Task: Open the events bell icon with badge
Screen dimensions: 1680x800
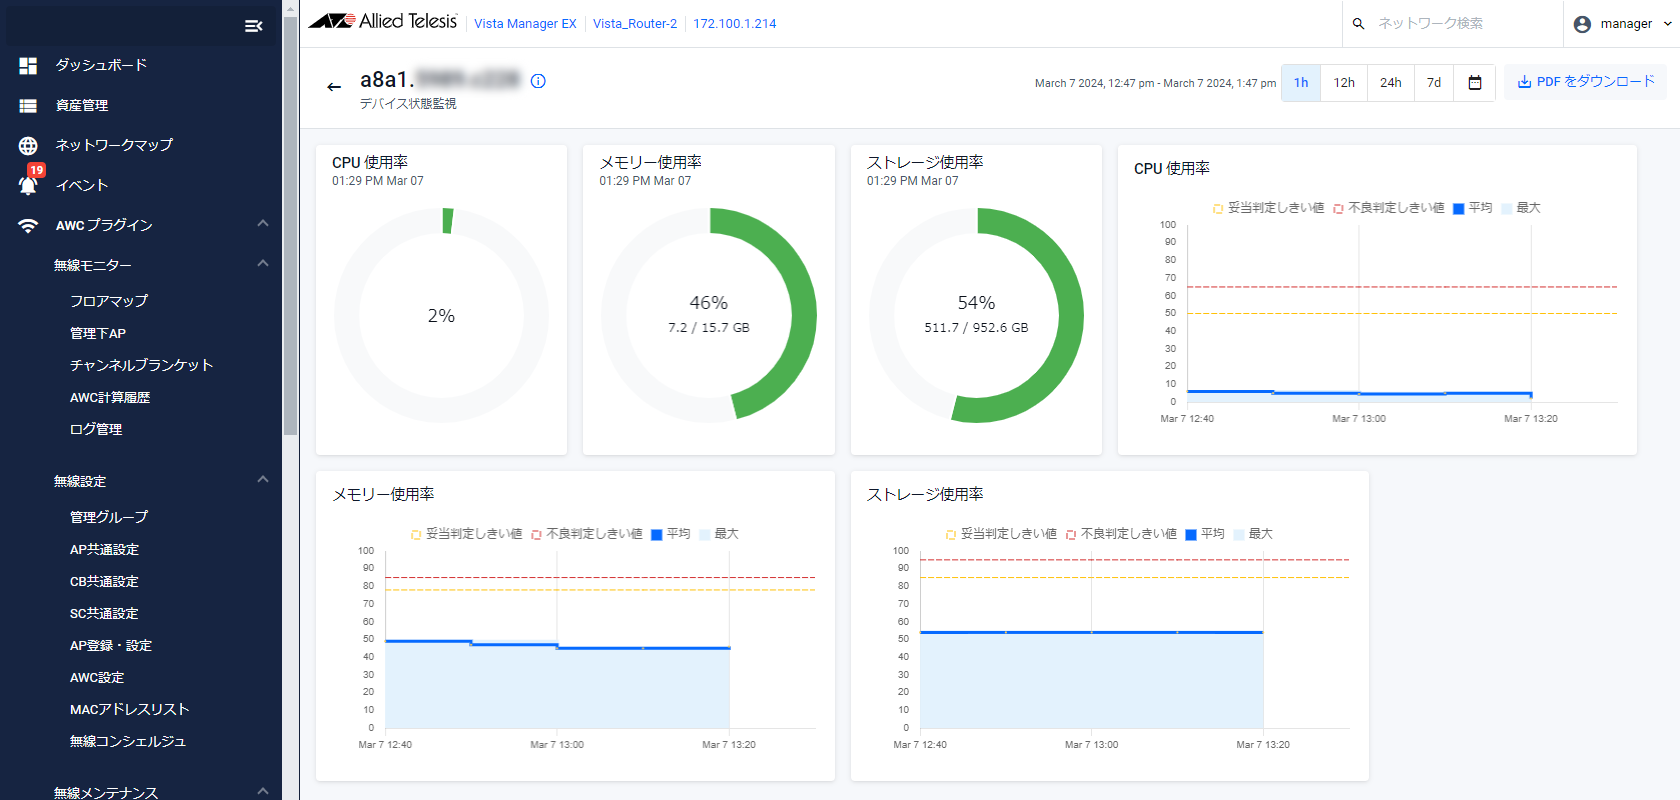Action: click(x=28, y=185)
